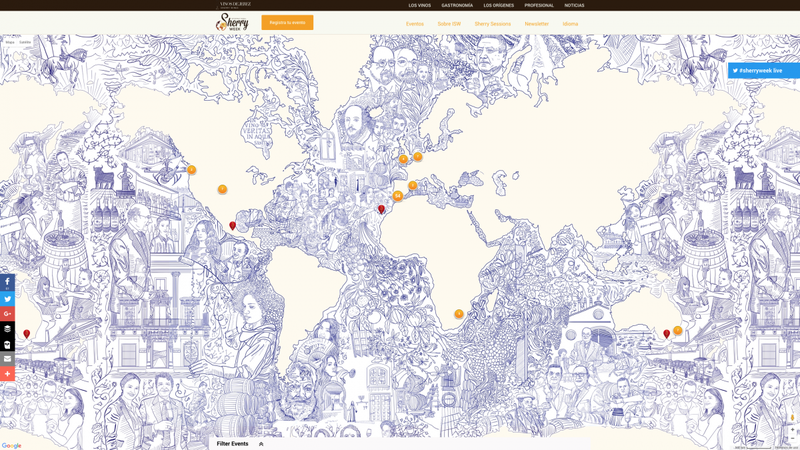Open the Gastronomía top menu

(457, 5)
